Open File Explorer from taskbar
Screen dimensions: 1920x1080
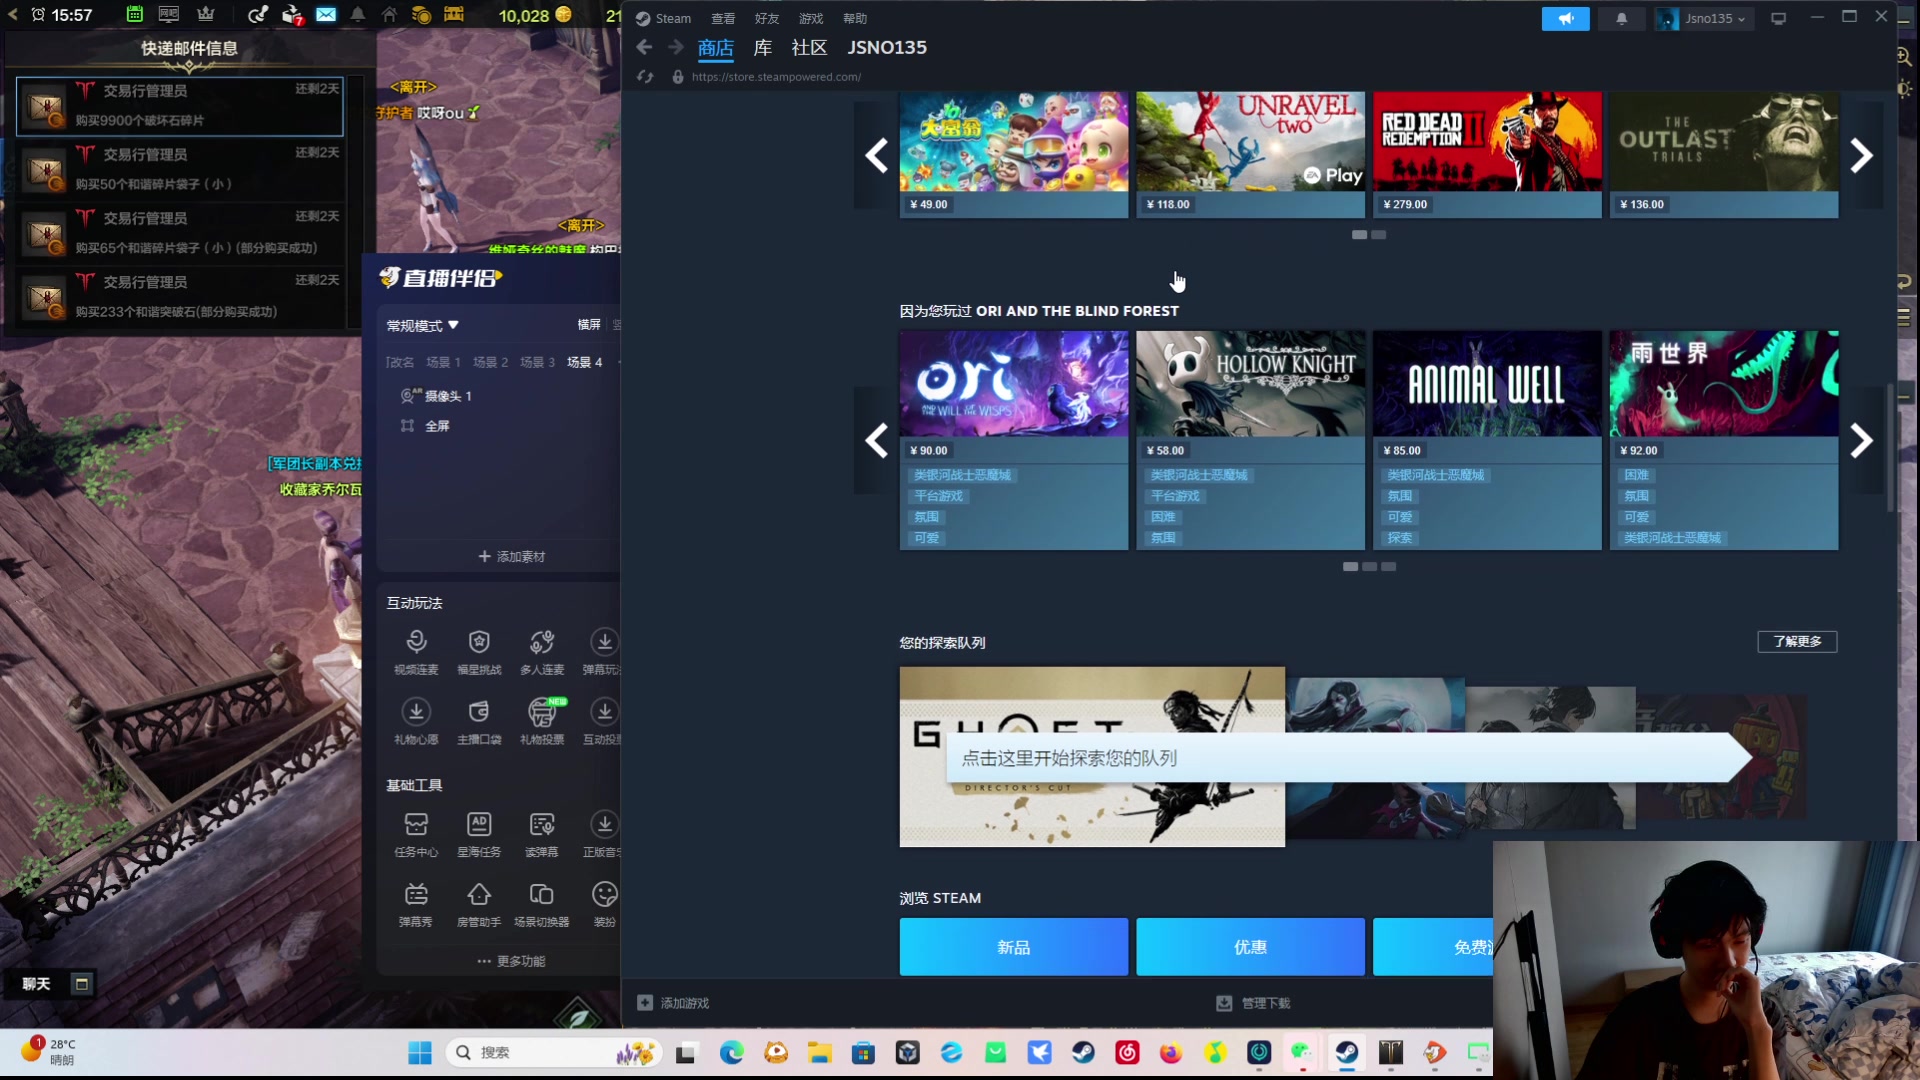[820, 1052]
